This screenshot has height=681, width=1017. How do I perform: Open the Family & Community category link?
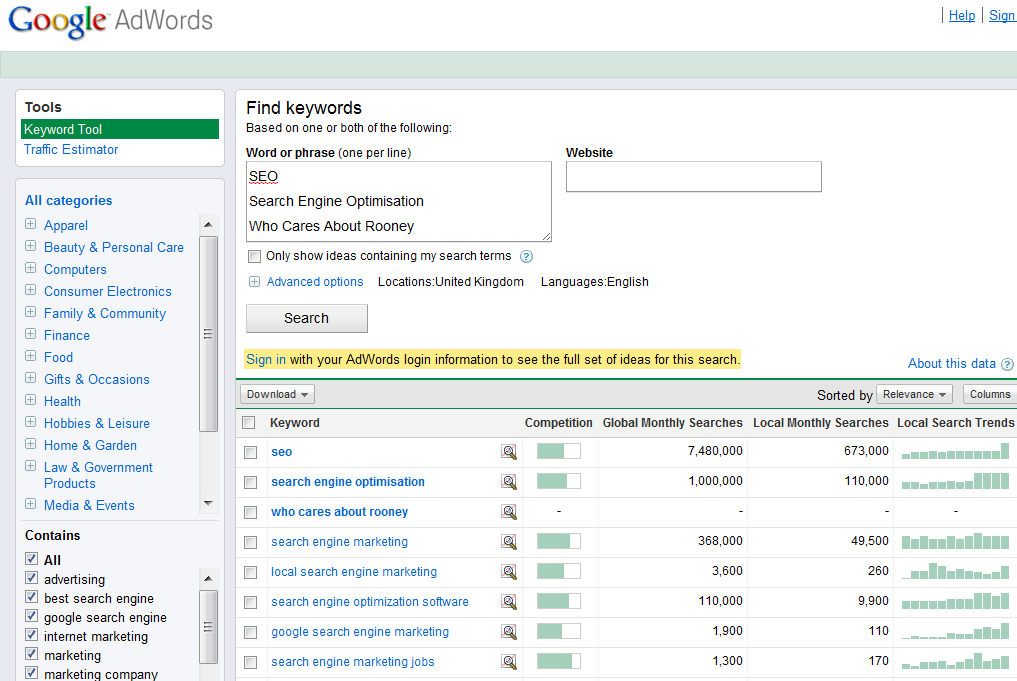click(x=105, y=313)
